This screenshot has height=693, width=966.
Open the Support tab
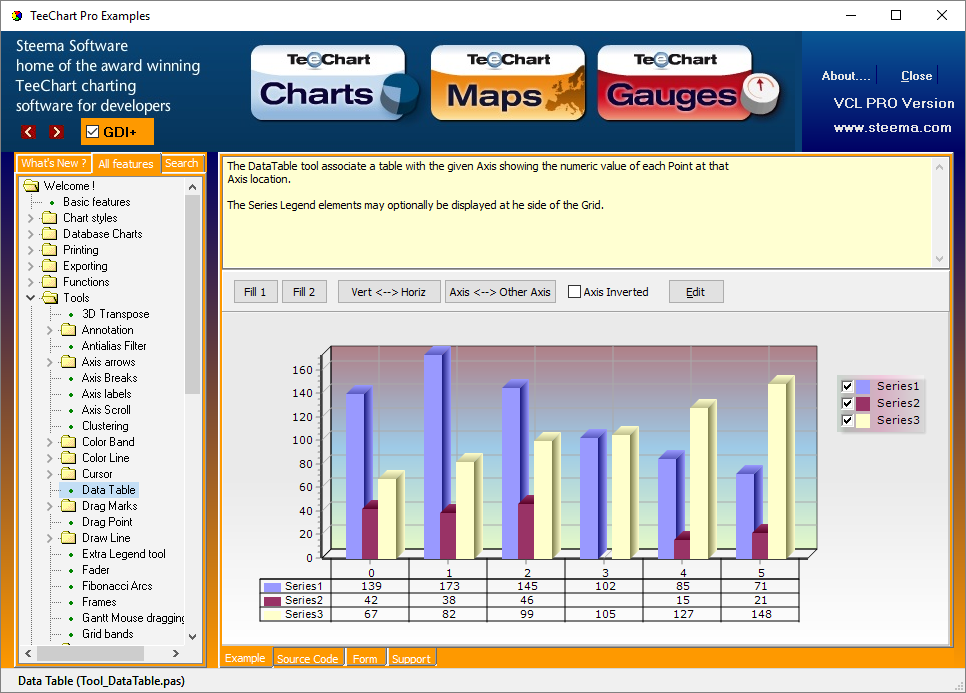tap(411, 659)
